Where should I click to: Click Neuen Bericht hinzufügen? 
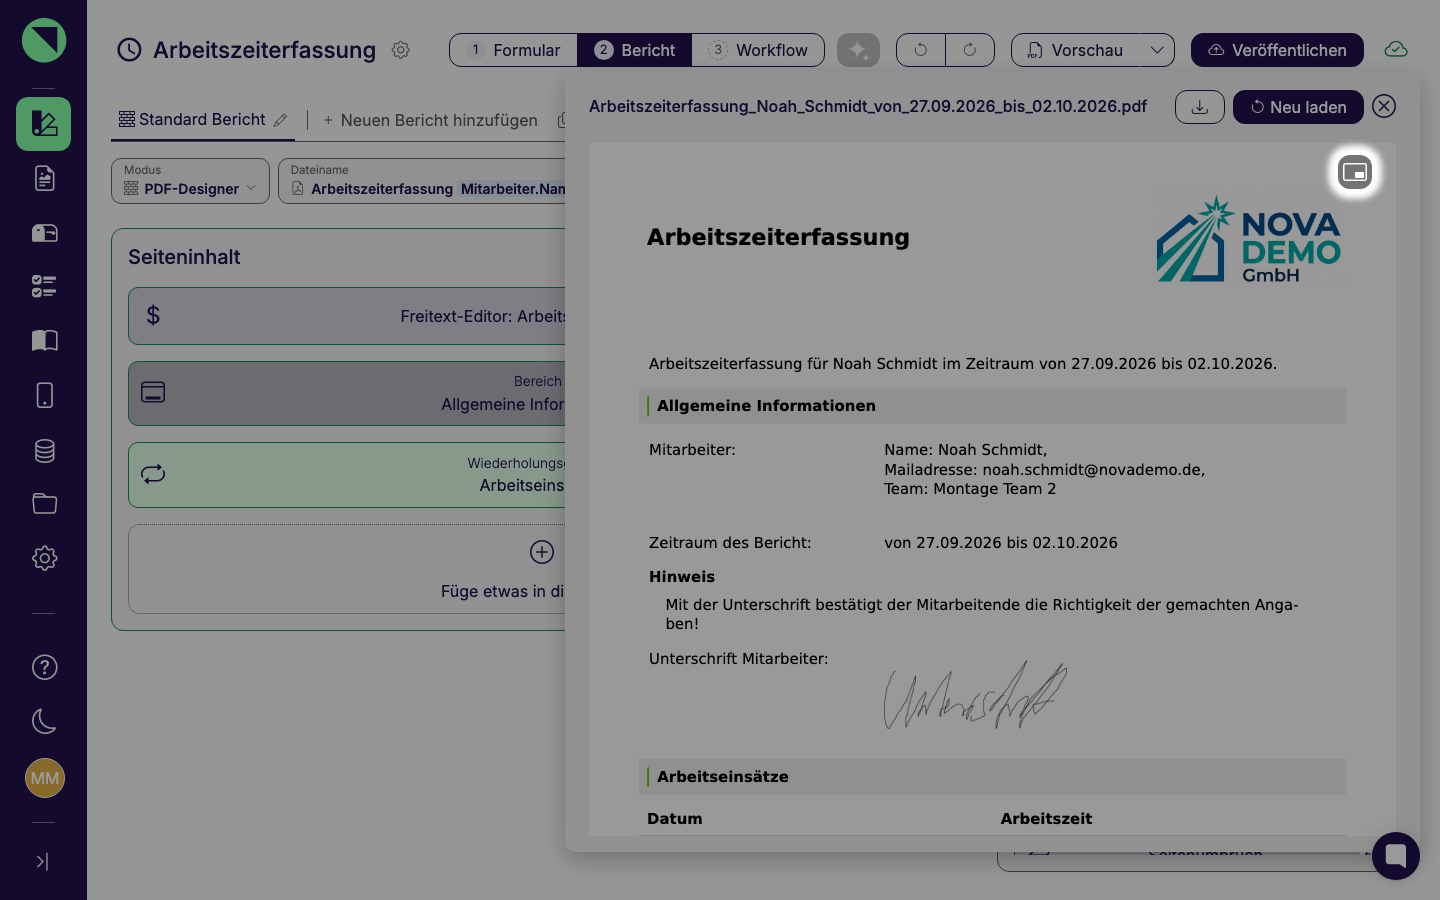click(x=430, y=120)
